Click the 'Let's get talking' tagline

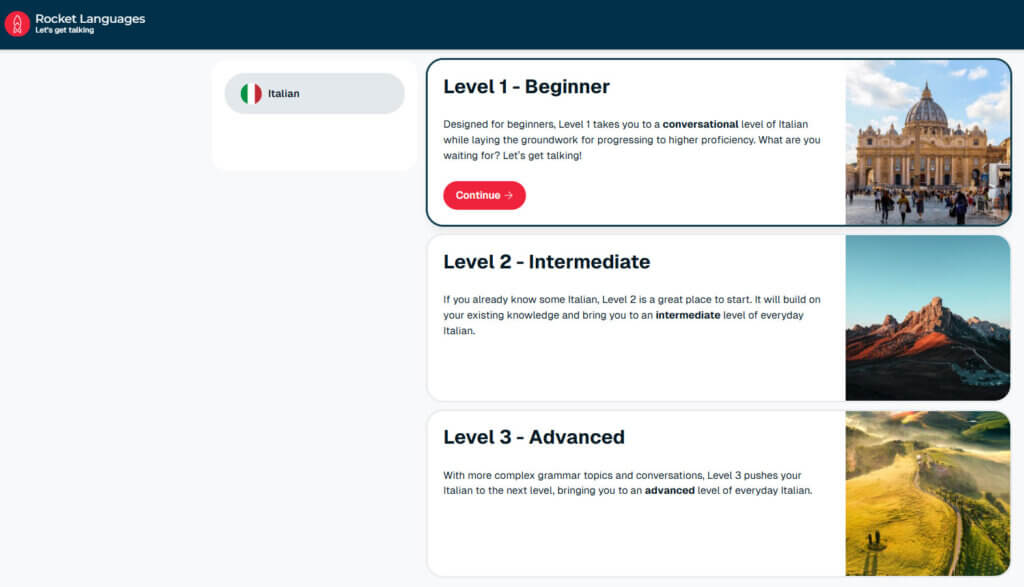coord(65,30)
